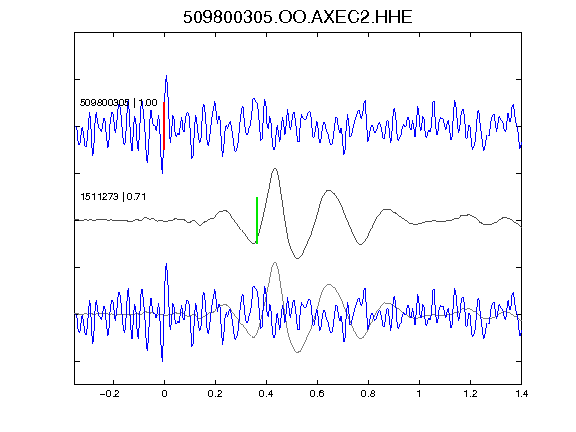Screen dimensions: 576x432
Task: Click the highest blue spike in top trace
Action: pos(166,76)
